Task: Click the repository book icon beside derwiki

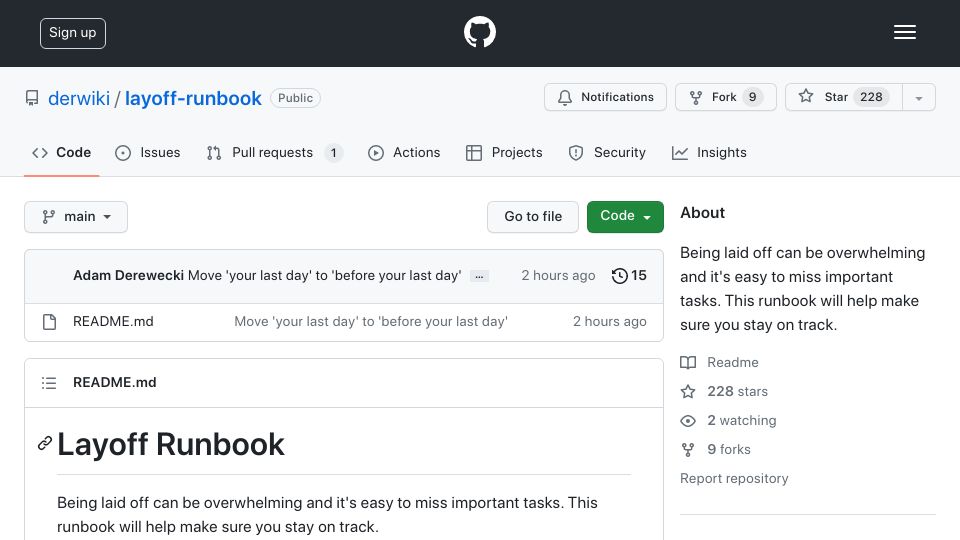Action: point(32,98)
